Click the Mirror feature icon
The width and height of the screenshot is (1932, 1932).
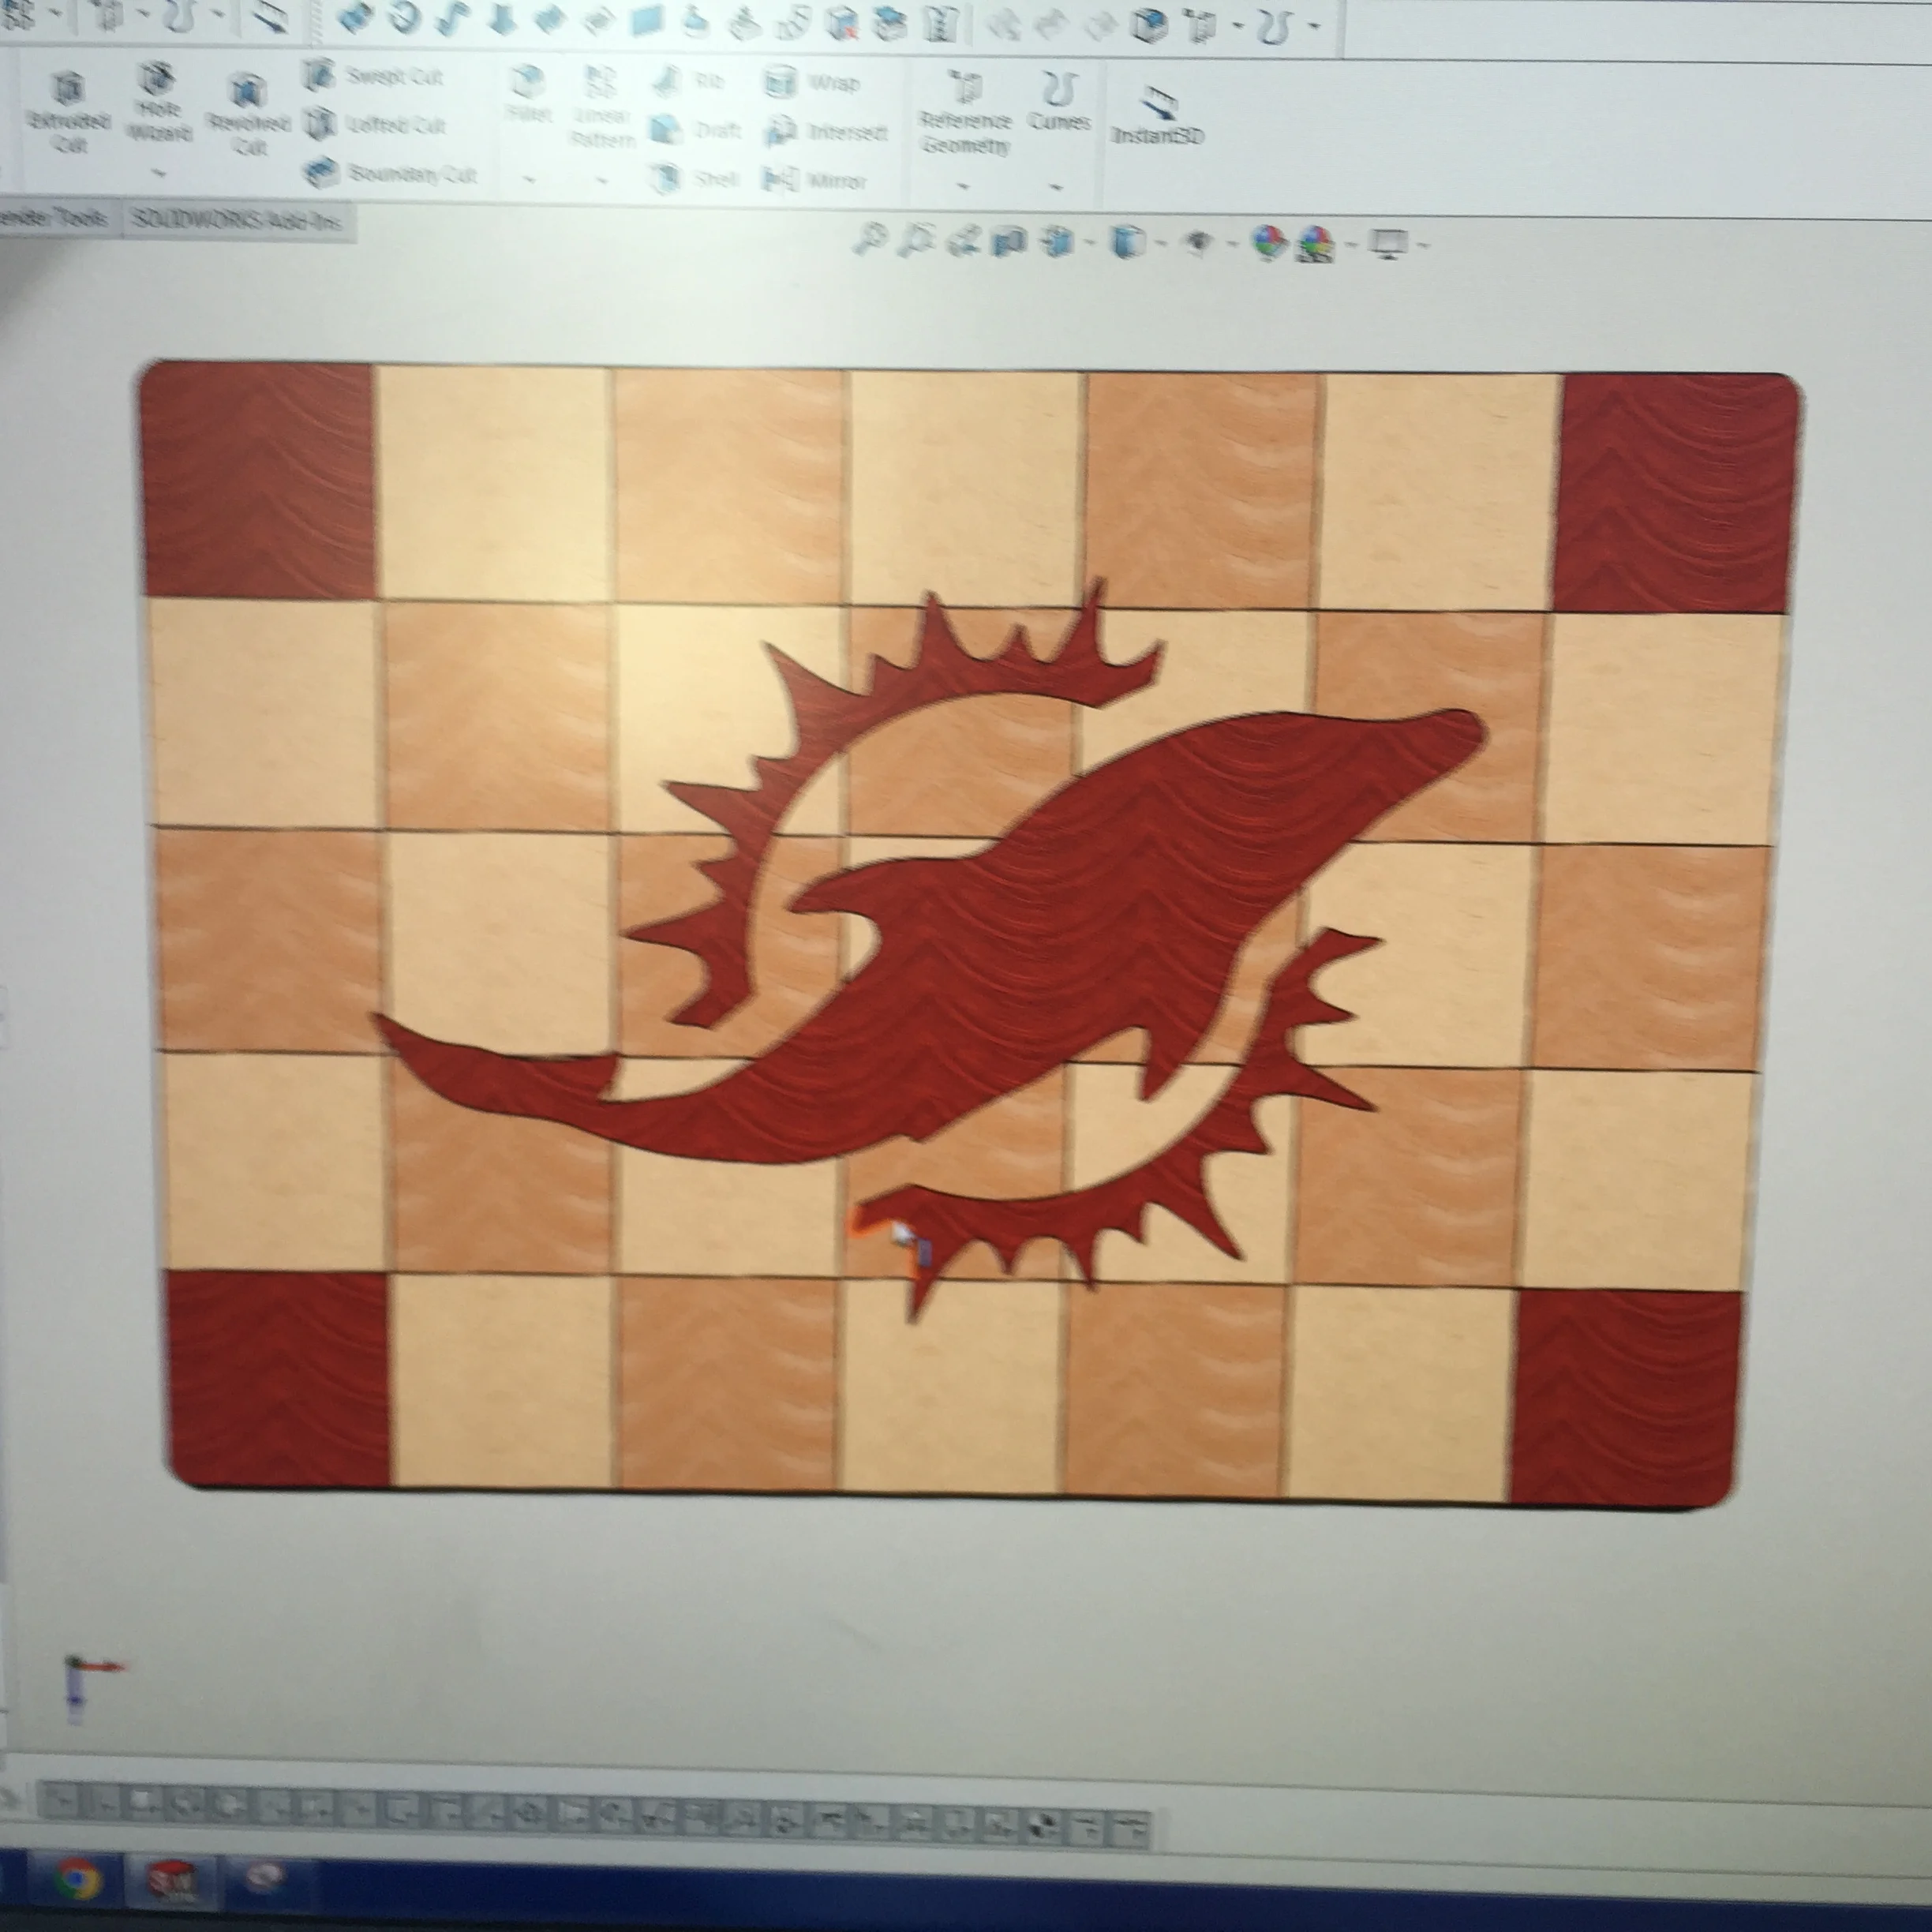[x=780, y=180]
